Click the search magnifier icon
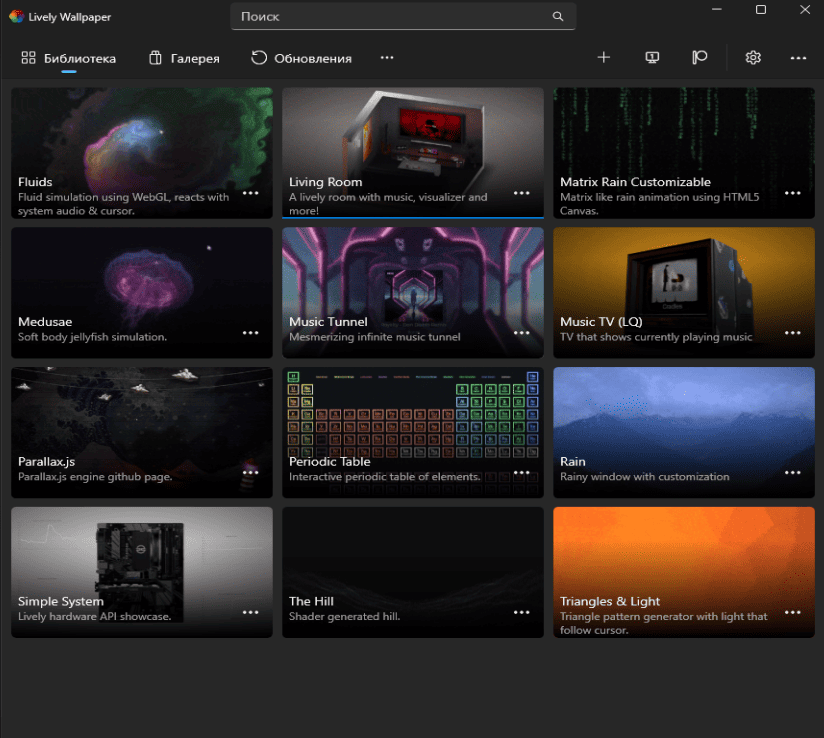Viewport: 824px width, 738px height. click(558, 17)
